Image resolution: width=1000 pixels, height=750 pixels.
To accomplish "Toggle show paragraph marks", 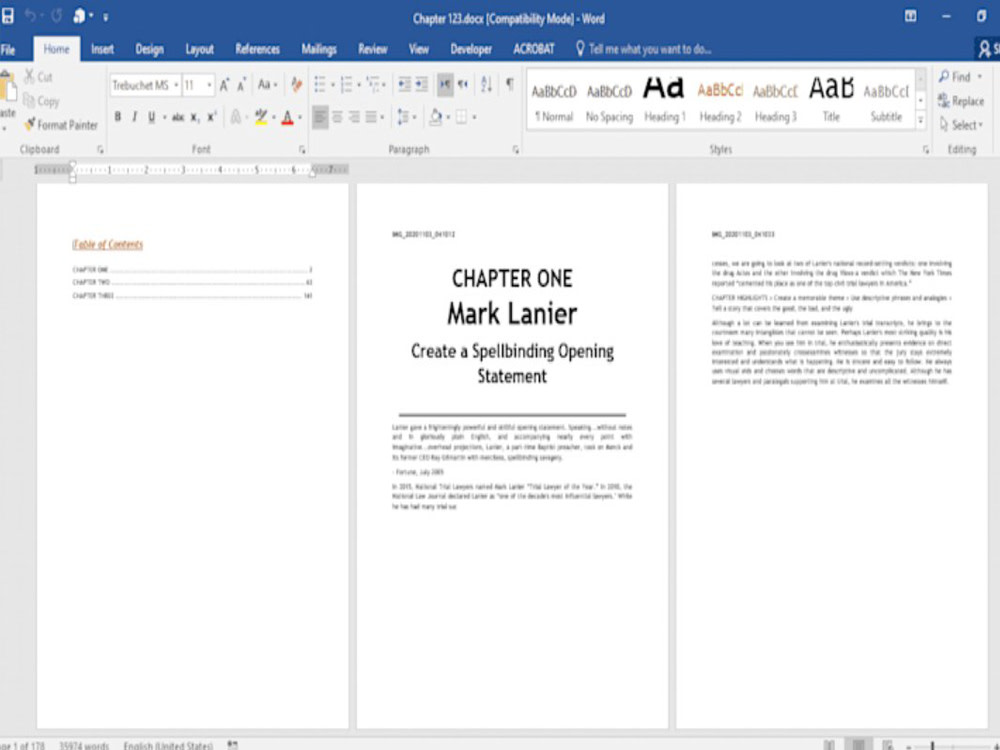I will pos(510,84).
